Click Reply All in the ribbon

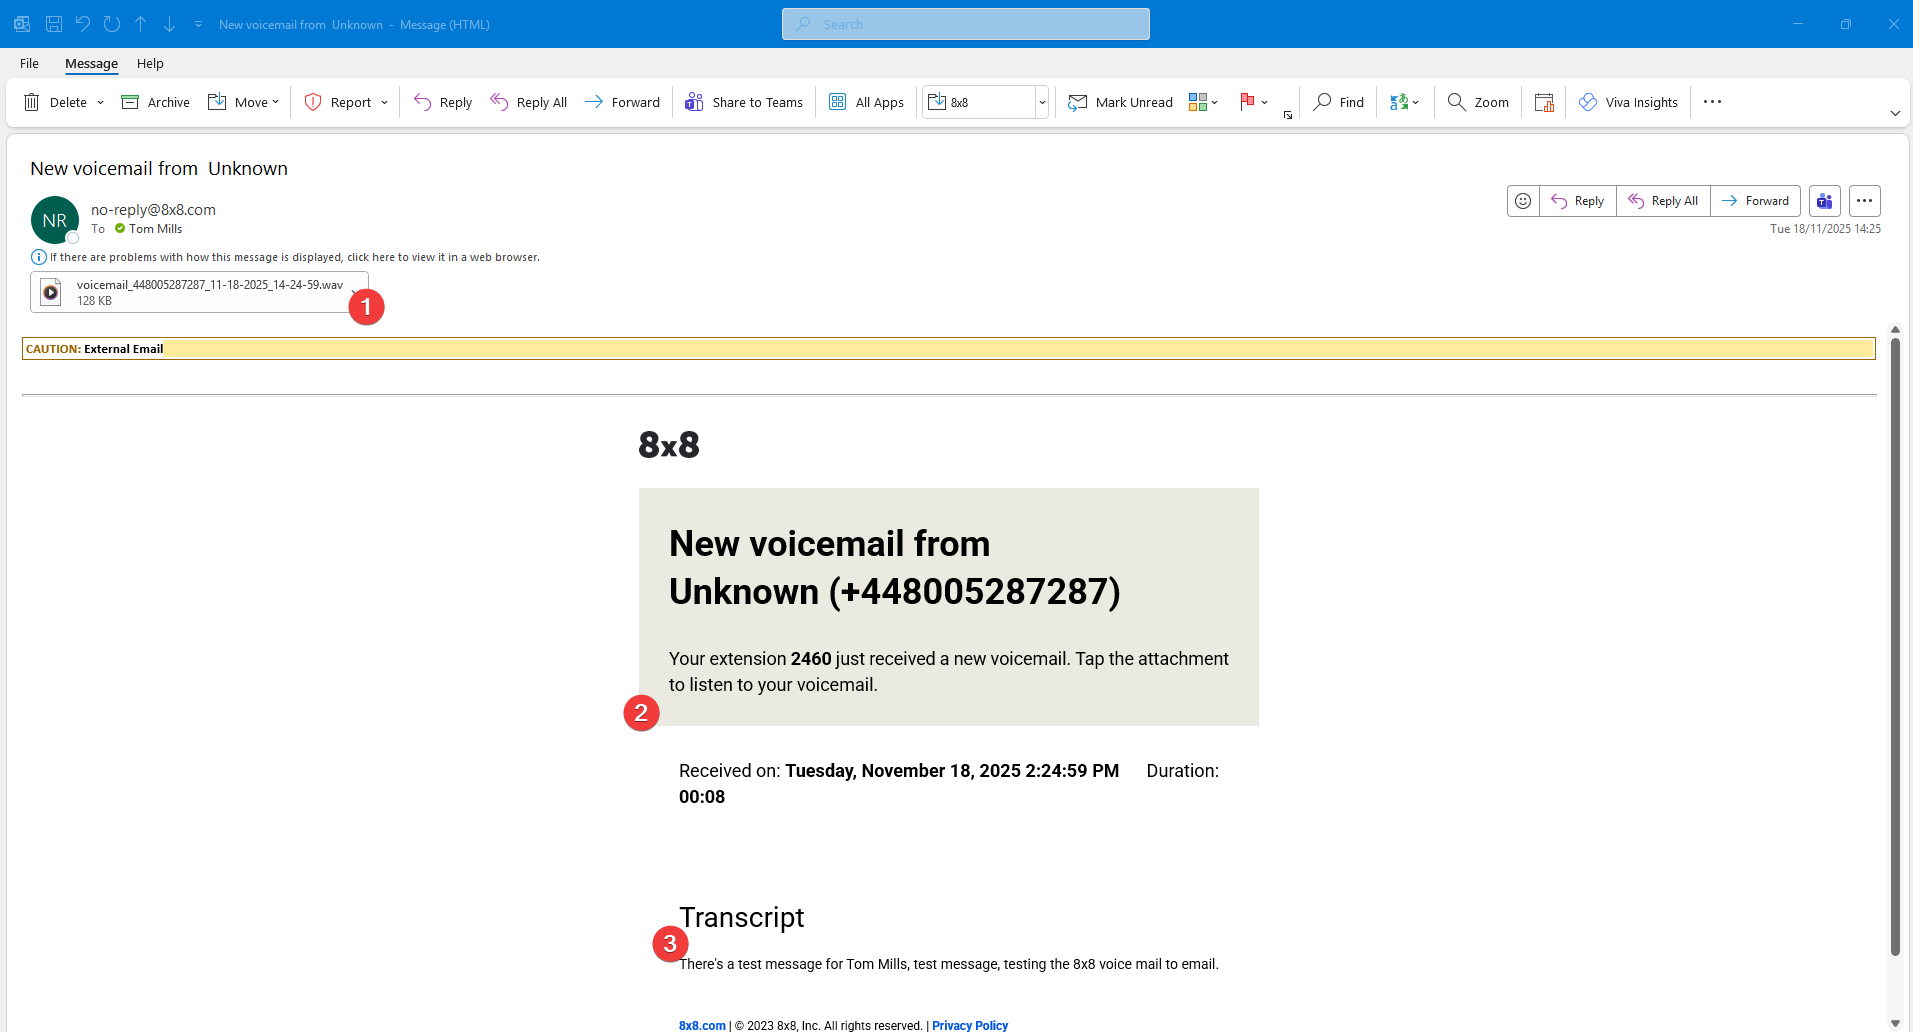529,102
